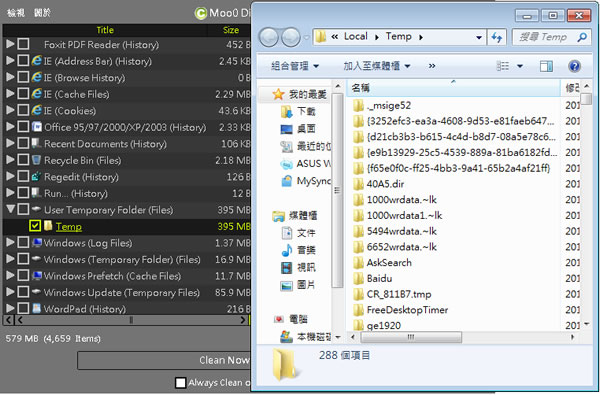Select the Baidu folder

pyautogui.click(x=372, y=278)
